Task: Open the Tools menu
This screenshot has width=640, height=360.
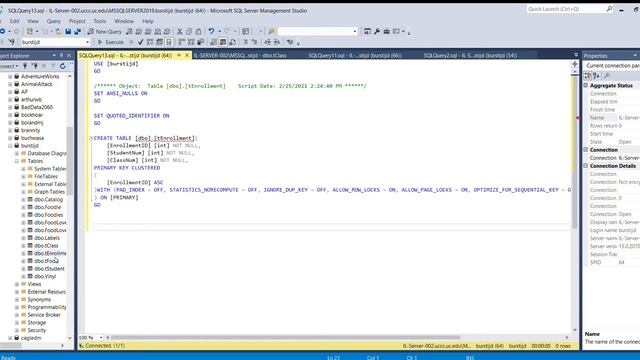Action: (x=100, y=21)
